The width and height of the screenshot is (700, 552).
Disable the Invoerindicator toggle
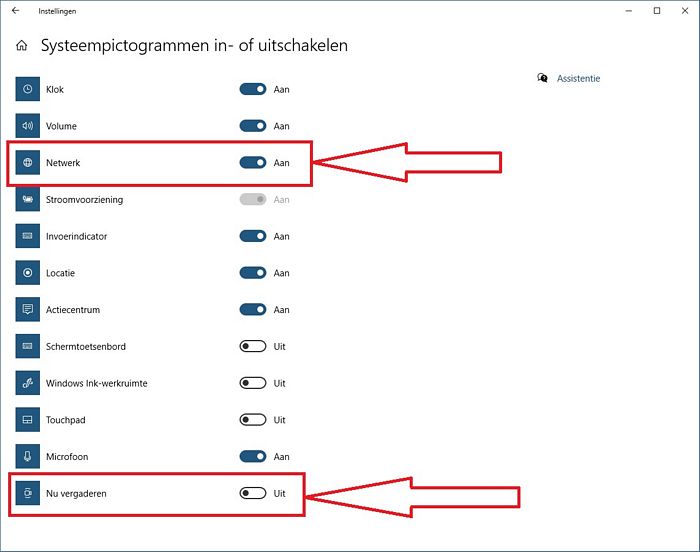[253, 236]
